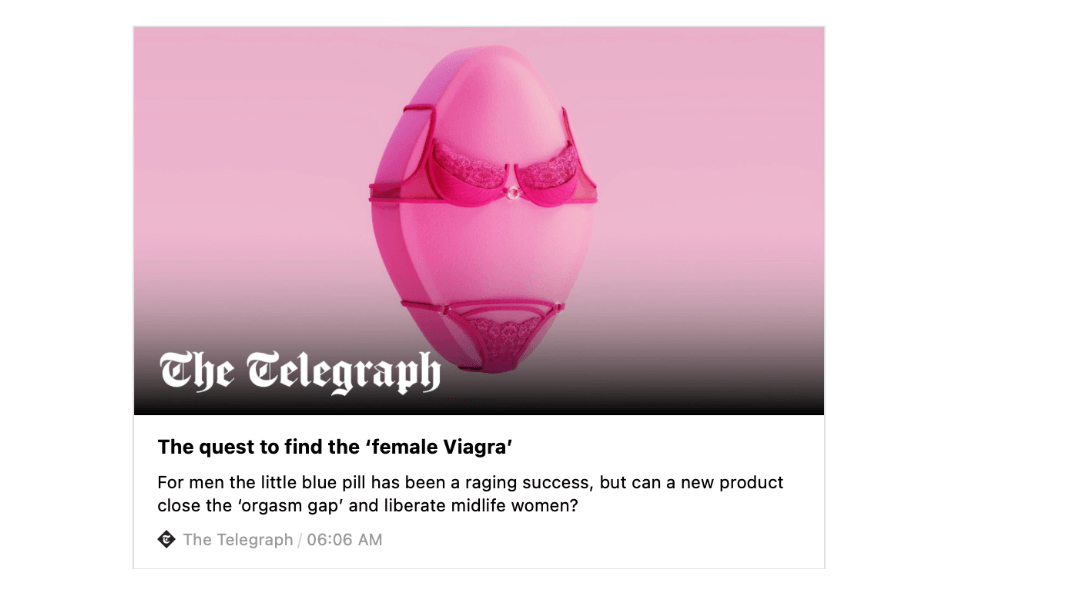Viewport: 1080px width, 608px height.
Task: Select 'The Telegraph' source name below summary
Action: pos(238,540)
